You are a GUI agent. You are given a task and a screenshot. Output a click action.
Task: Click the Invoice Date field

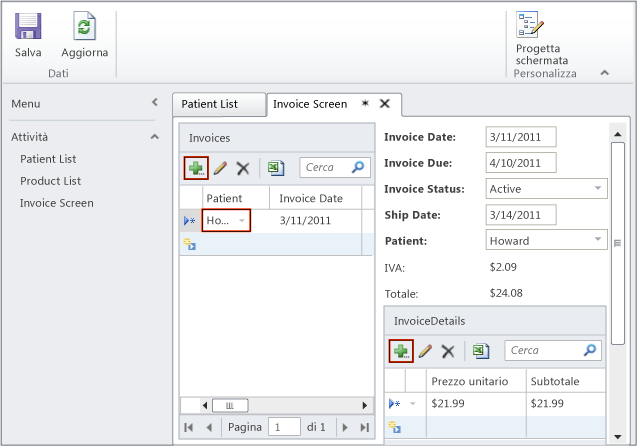pos(521,137)
